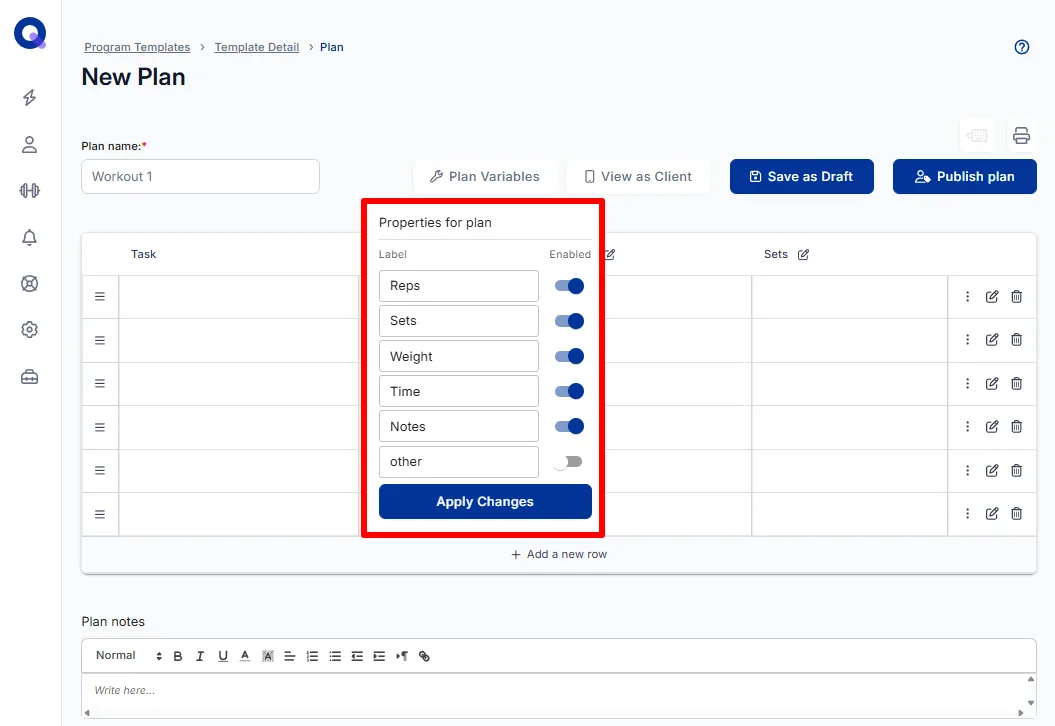The height and width of the screenshot is (726, 1055).
Task: Click Save as Draft button
Action: [802, 176]
